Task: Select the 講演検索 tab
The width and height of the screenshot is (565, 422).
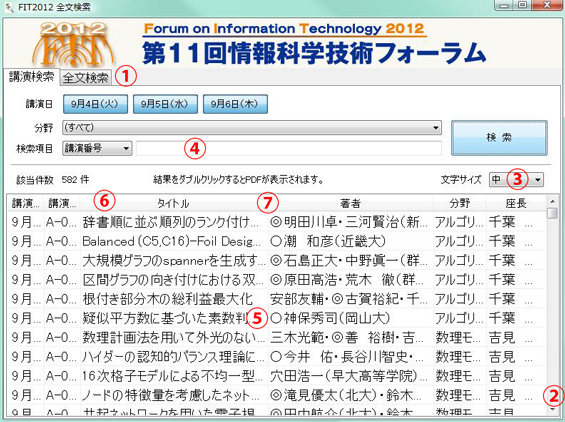Action: click(31, 76)
